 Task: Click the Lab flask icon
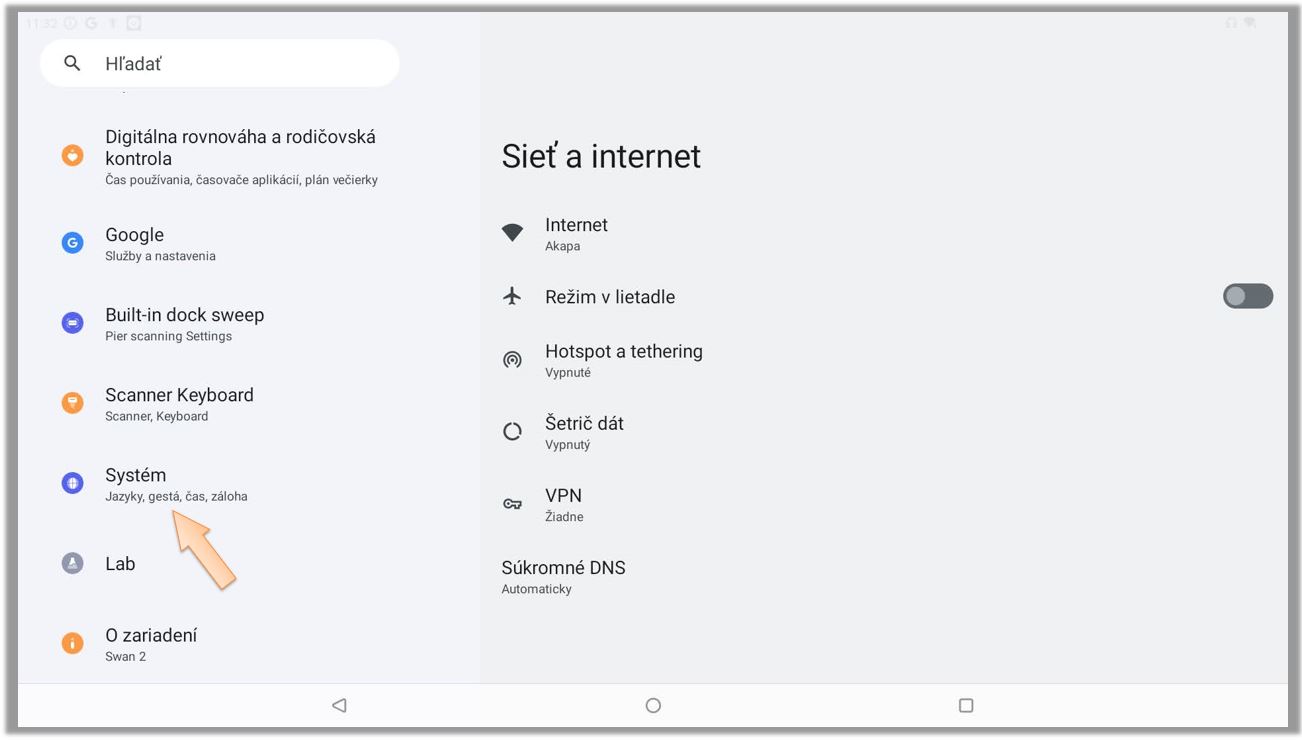(x=72, y=563)
